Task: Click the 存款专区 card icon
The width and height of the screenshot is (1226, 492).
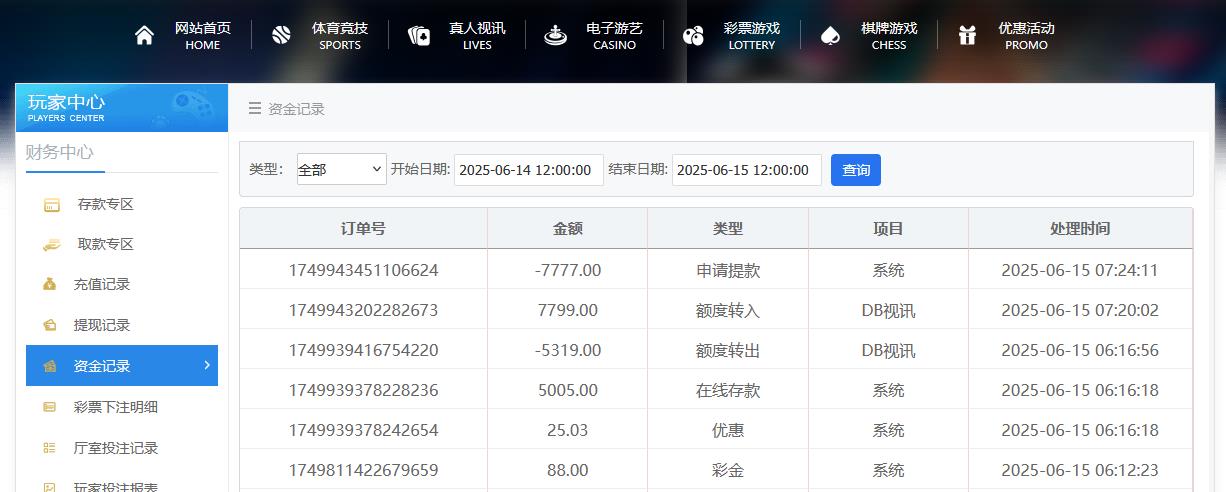Action: coord(52,205)
